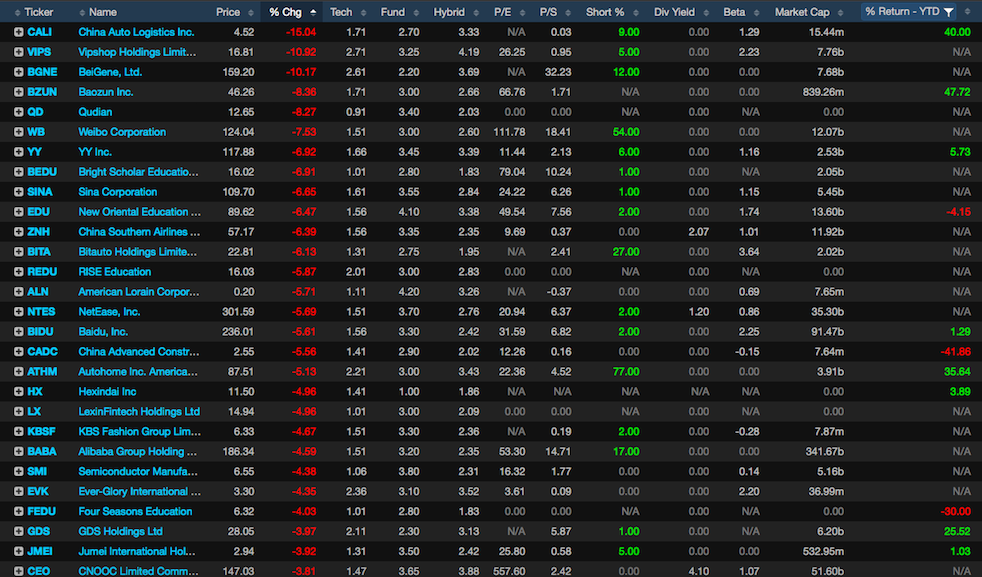This screenshot has width=982, height=577.
Task: Click the plus icon beside GDS
Action: click(19, 532)
